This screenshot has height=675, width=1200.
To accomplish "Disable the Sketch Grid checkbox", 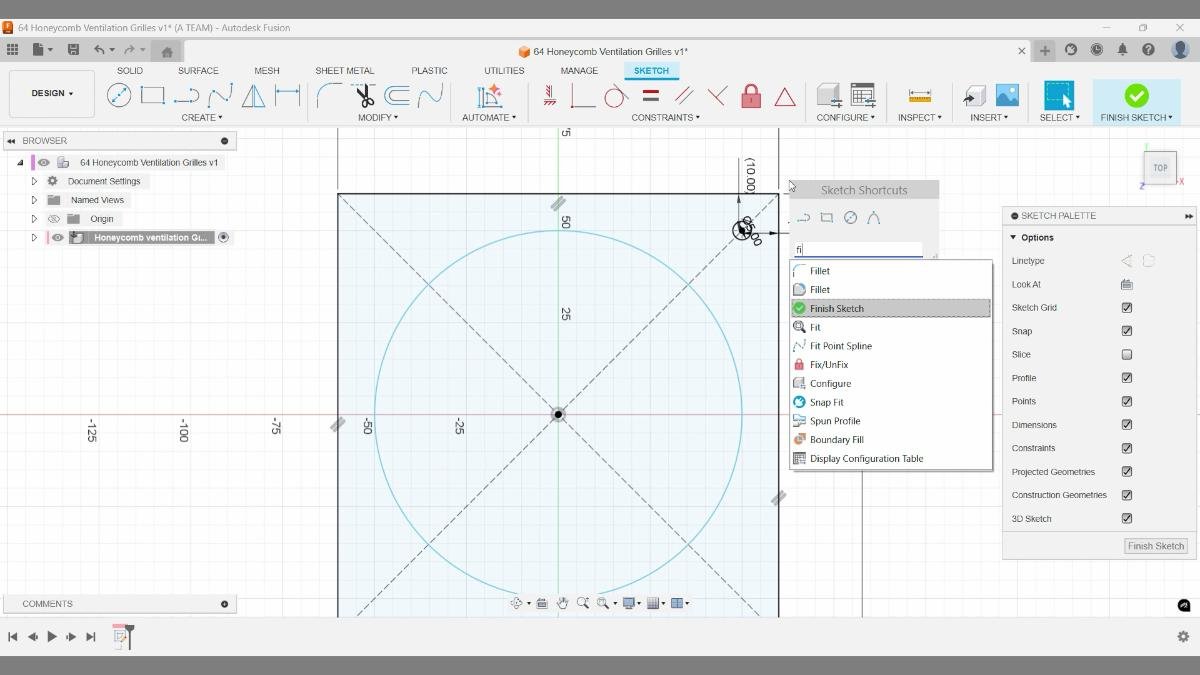I will pyautogui.click(x=1127, y=307).
